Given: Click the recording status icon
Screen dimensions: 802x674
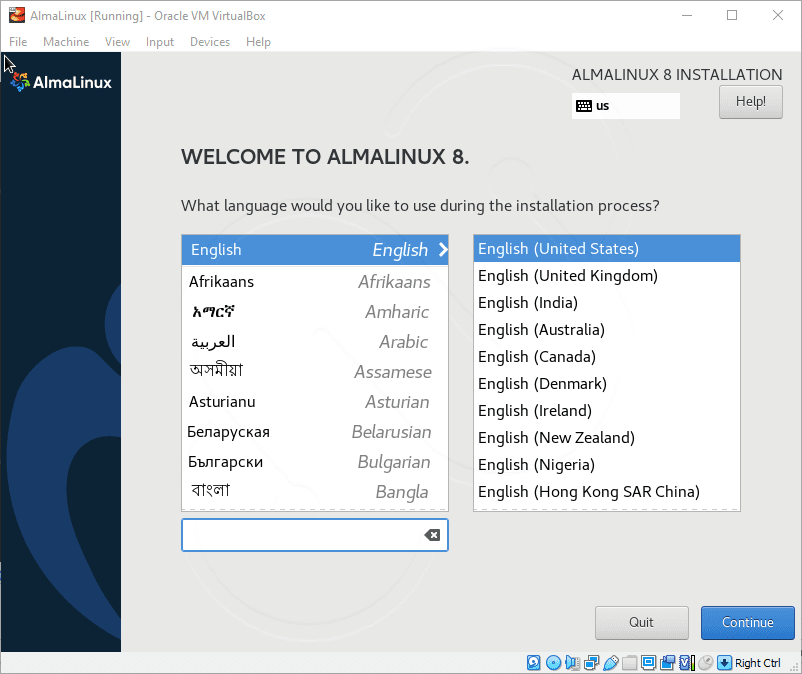Looking at the screenshot, I should click(667, 663).
